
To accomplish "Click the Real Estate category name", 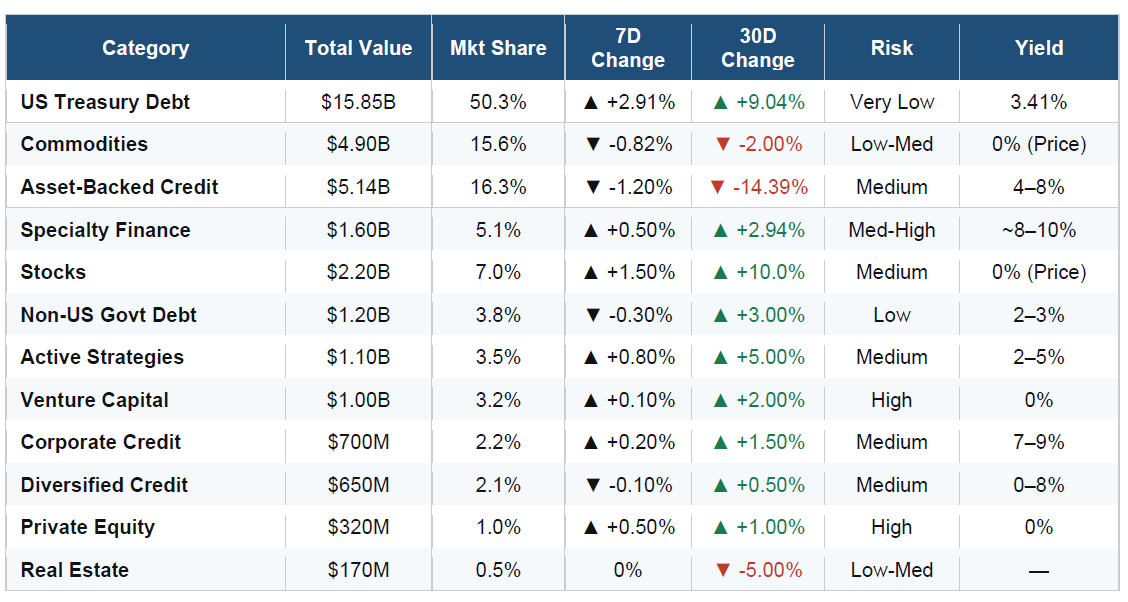I will tap(75, 570).
